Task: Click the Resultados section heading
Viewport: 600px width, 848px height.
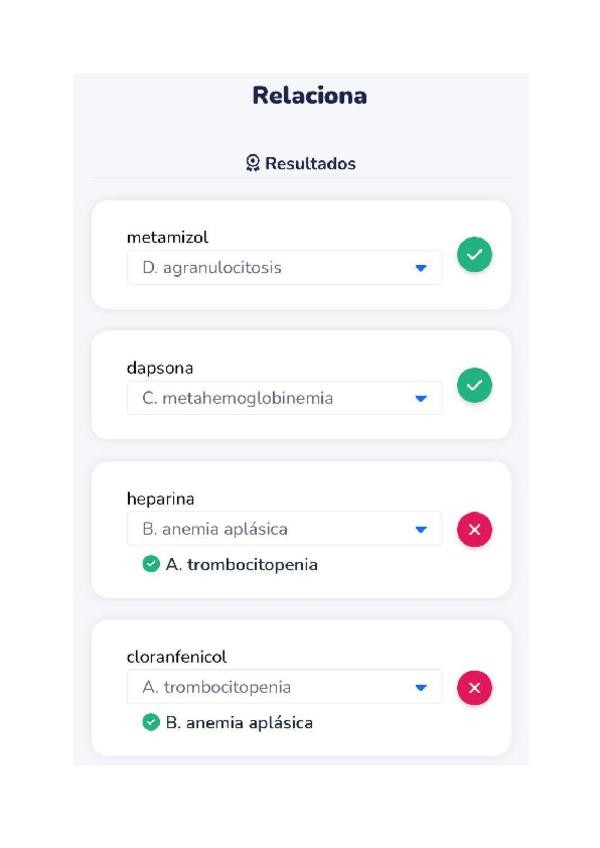Action: (310, 163)
